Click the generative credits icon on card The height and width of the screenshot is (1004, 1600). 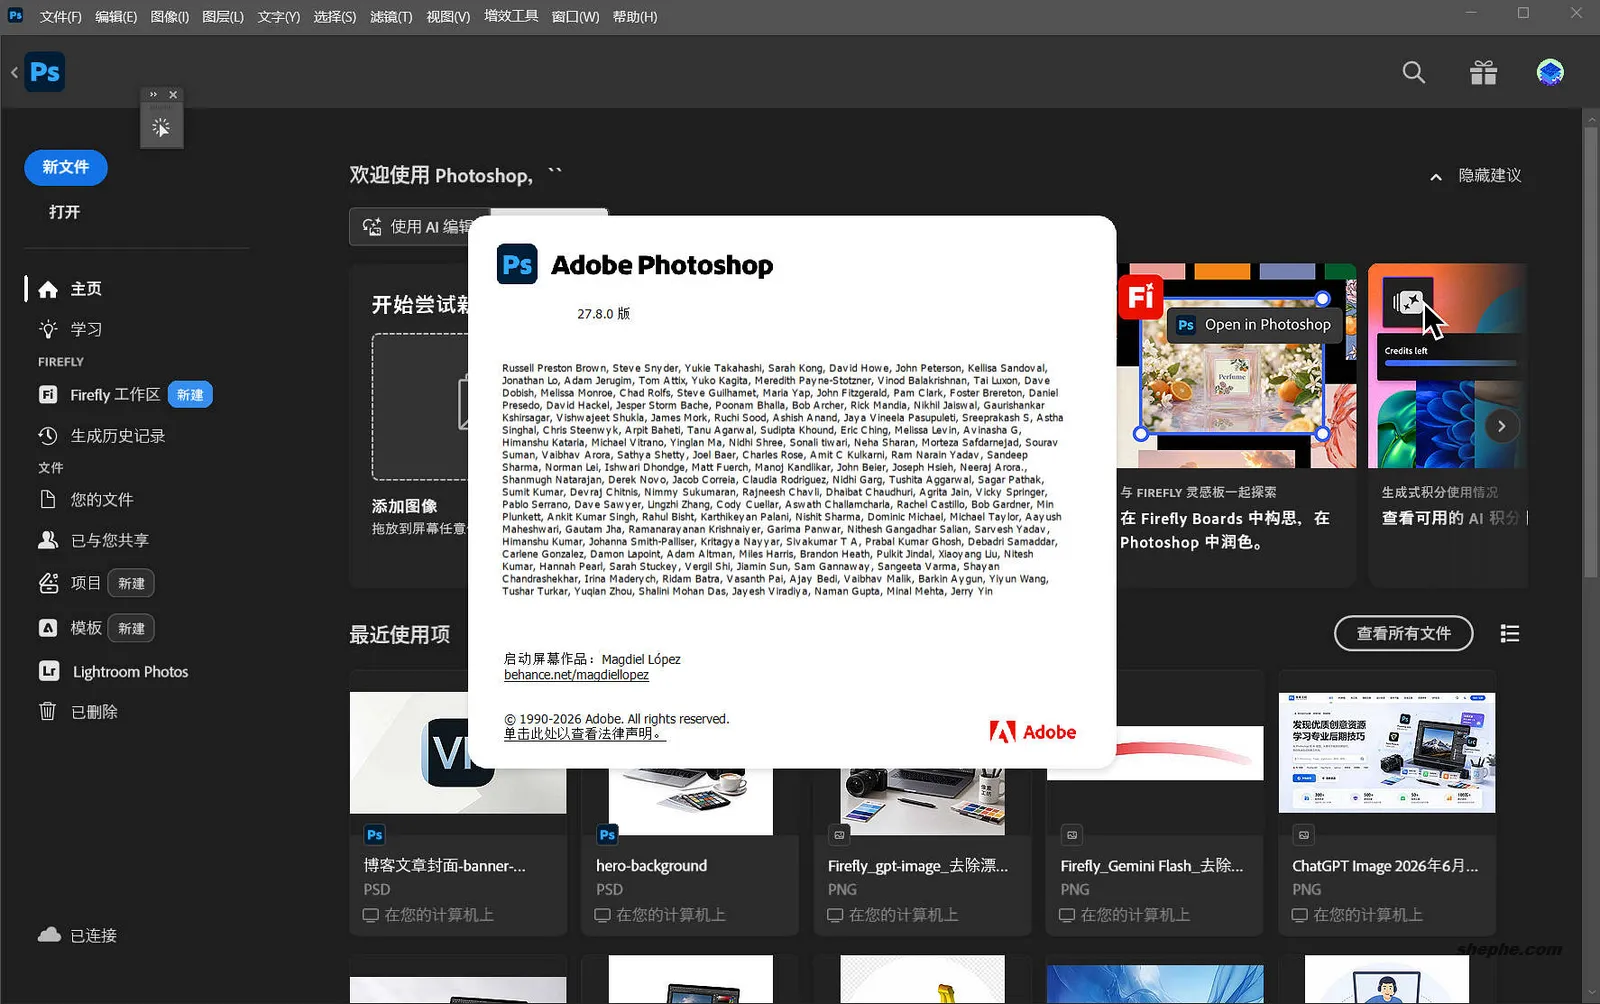point(1408,302)
